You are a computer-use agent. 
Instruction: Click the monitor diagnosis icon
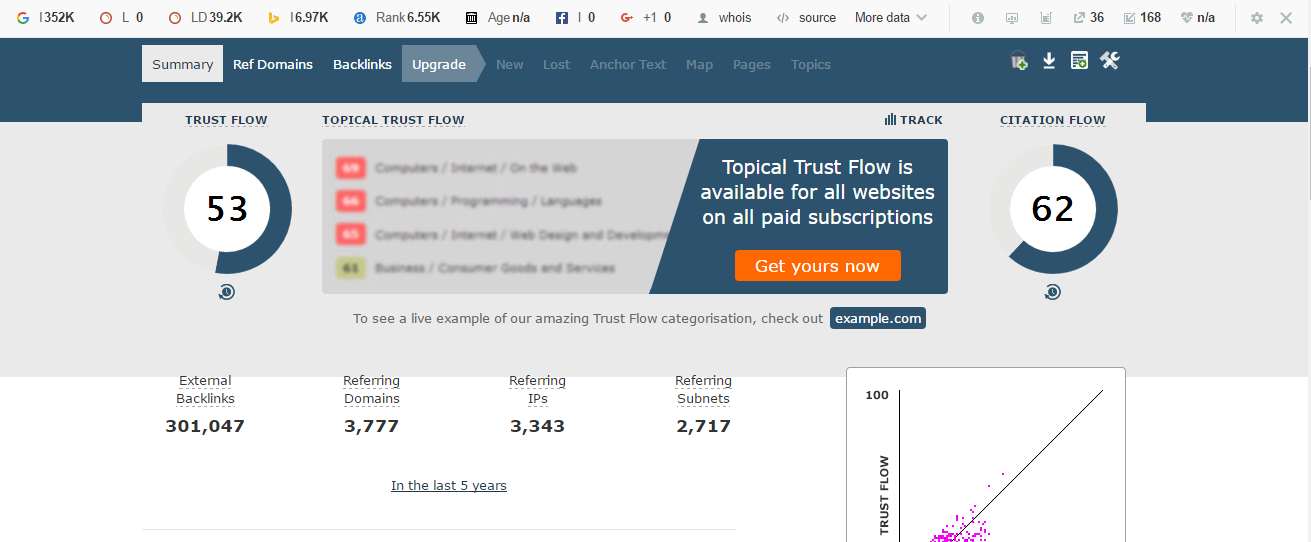tap(1012, 18)
